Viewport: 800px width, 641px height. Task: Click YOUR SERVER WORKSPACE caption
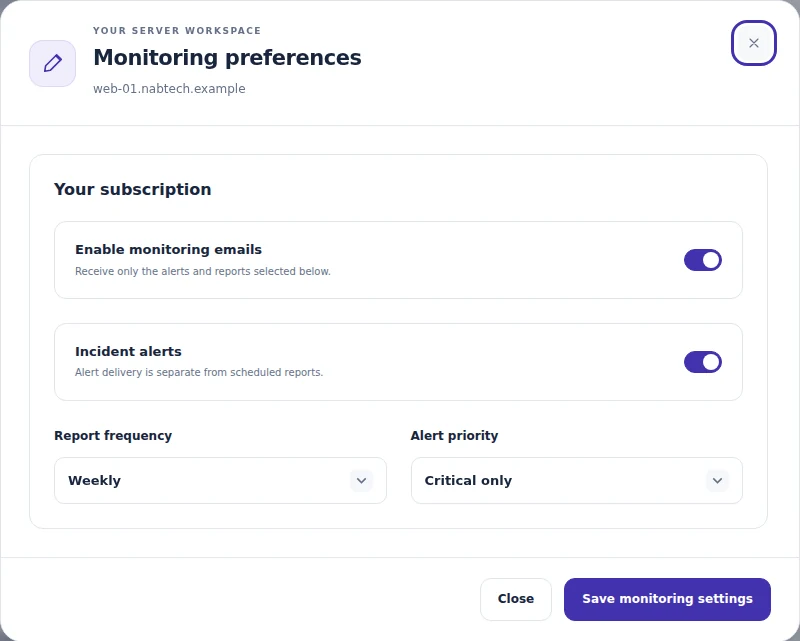coord(177,31)
